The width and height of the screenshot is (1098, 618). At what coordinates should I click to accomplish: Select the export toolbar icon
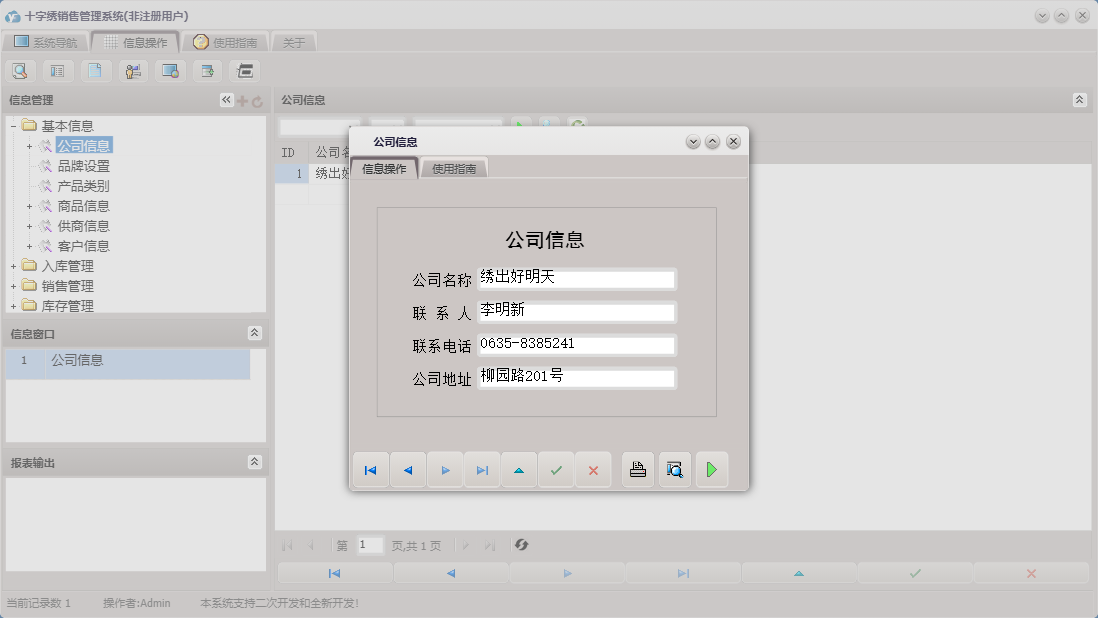206,70
